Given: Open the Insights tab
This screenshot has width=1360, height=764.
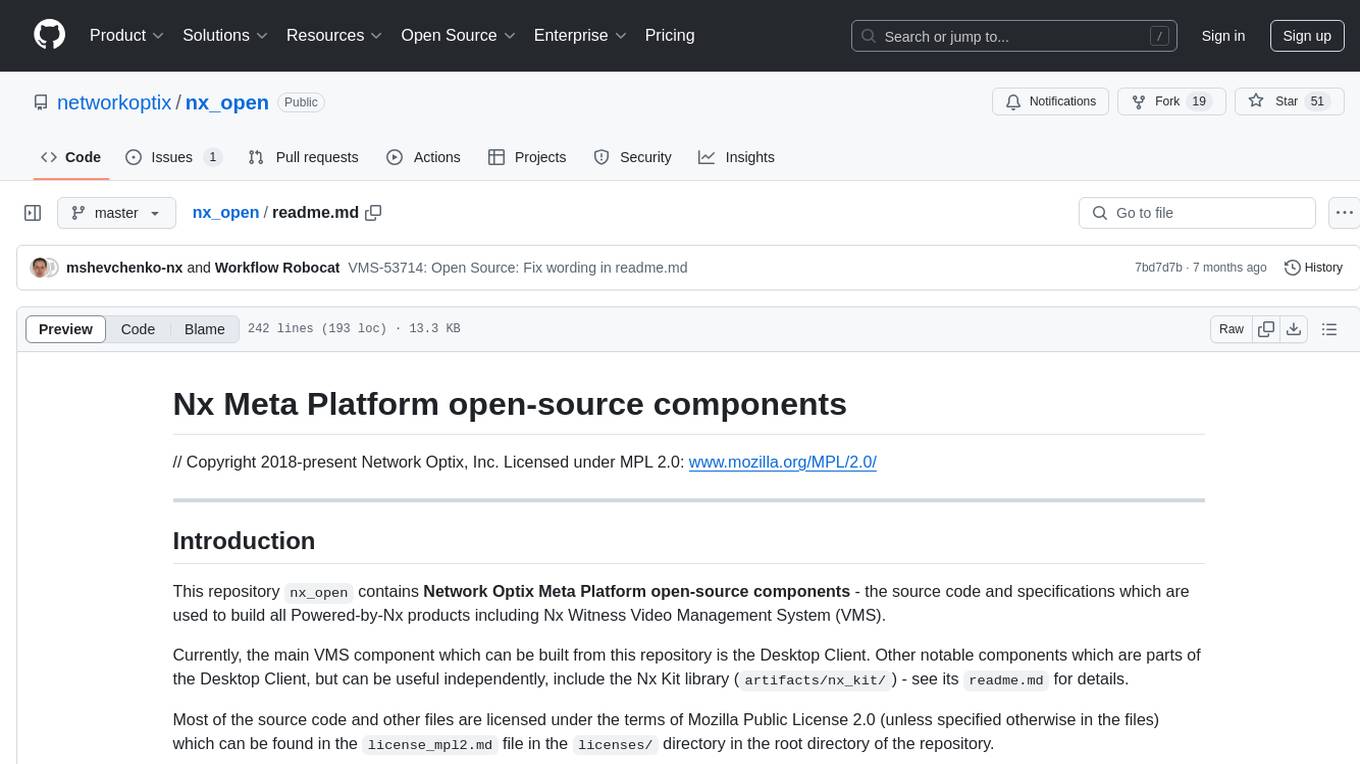Looking at the screenshot, I should click(x=736, y=157).
